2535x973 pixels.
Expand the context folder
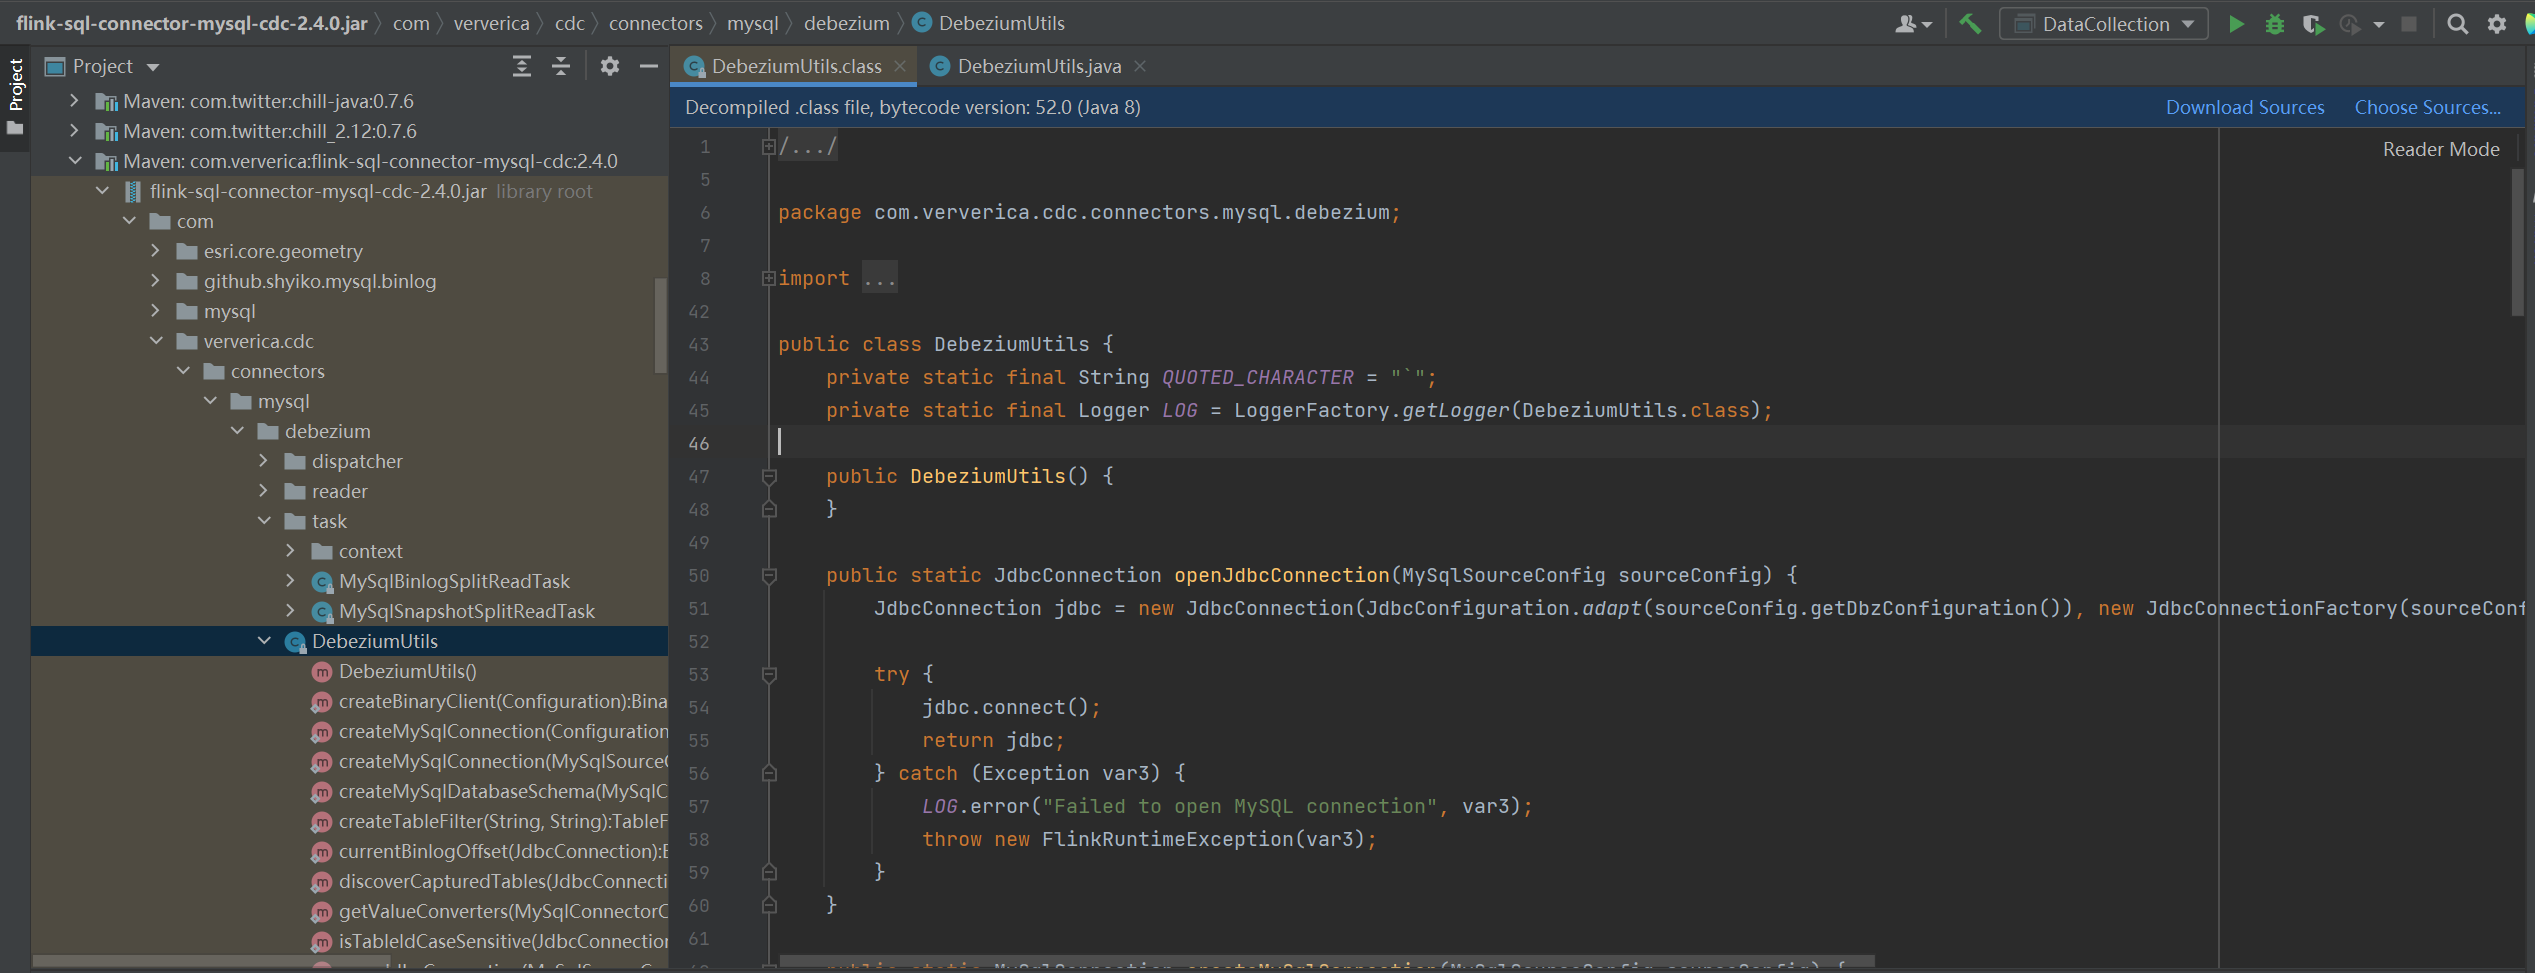290,551
